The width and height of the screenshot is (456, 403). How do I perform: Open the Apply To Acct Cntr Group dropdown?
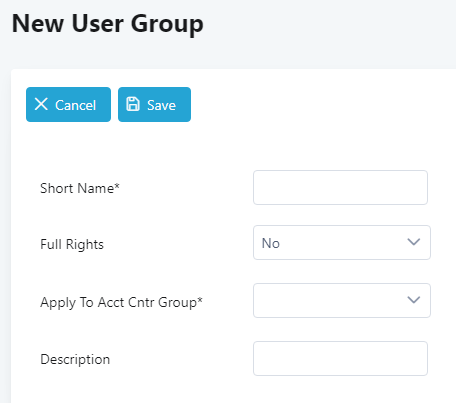(342, 300)
